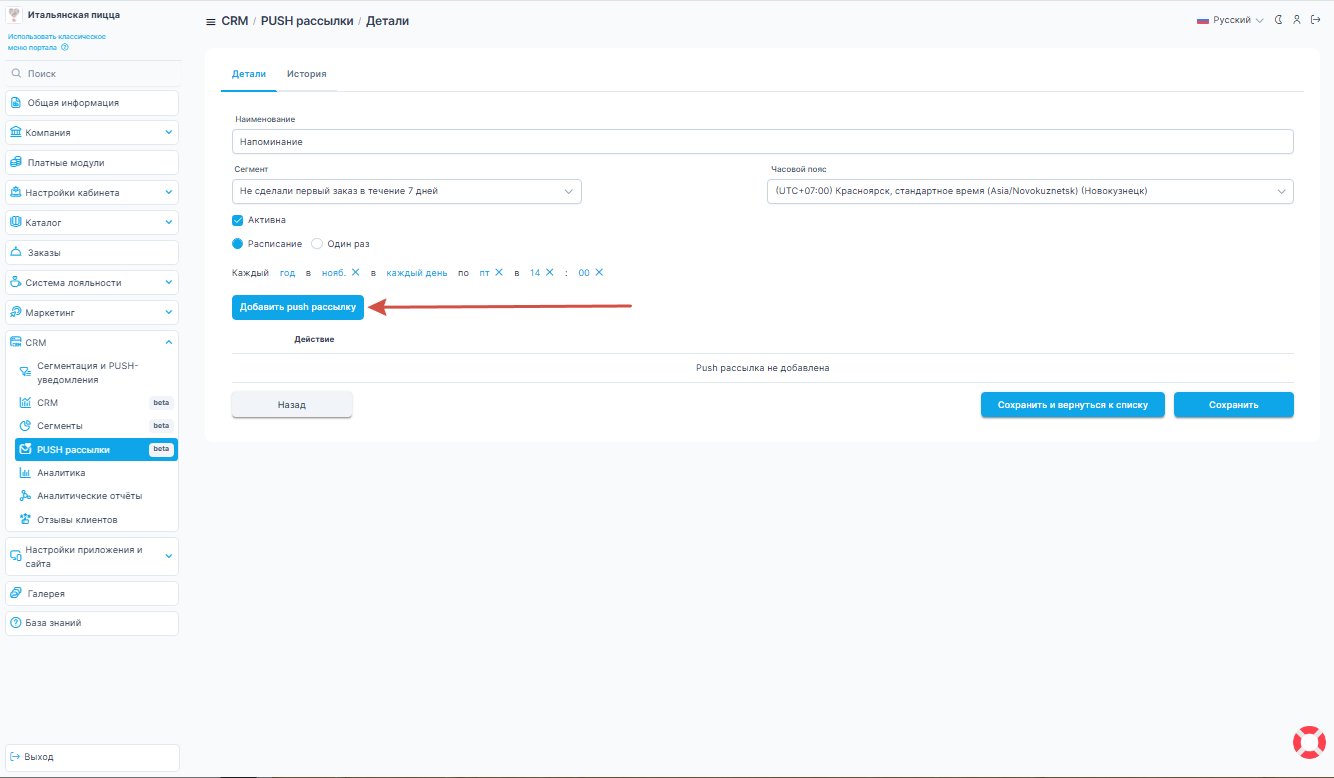The height and width of the screenshot is (778, 1334).
Task: Expand the Компания sidebar section
Action: tap(92, 133)
